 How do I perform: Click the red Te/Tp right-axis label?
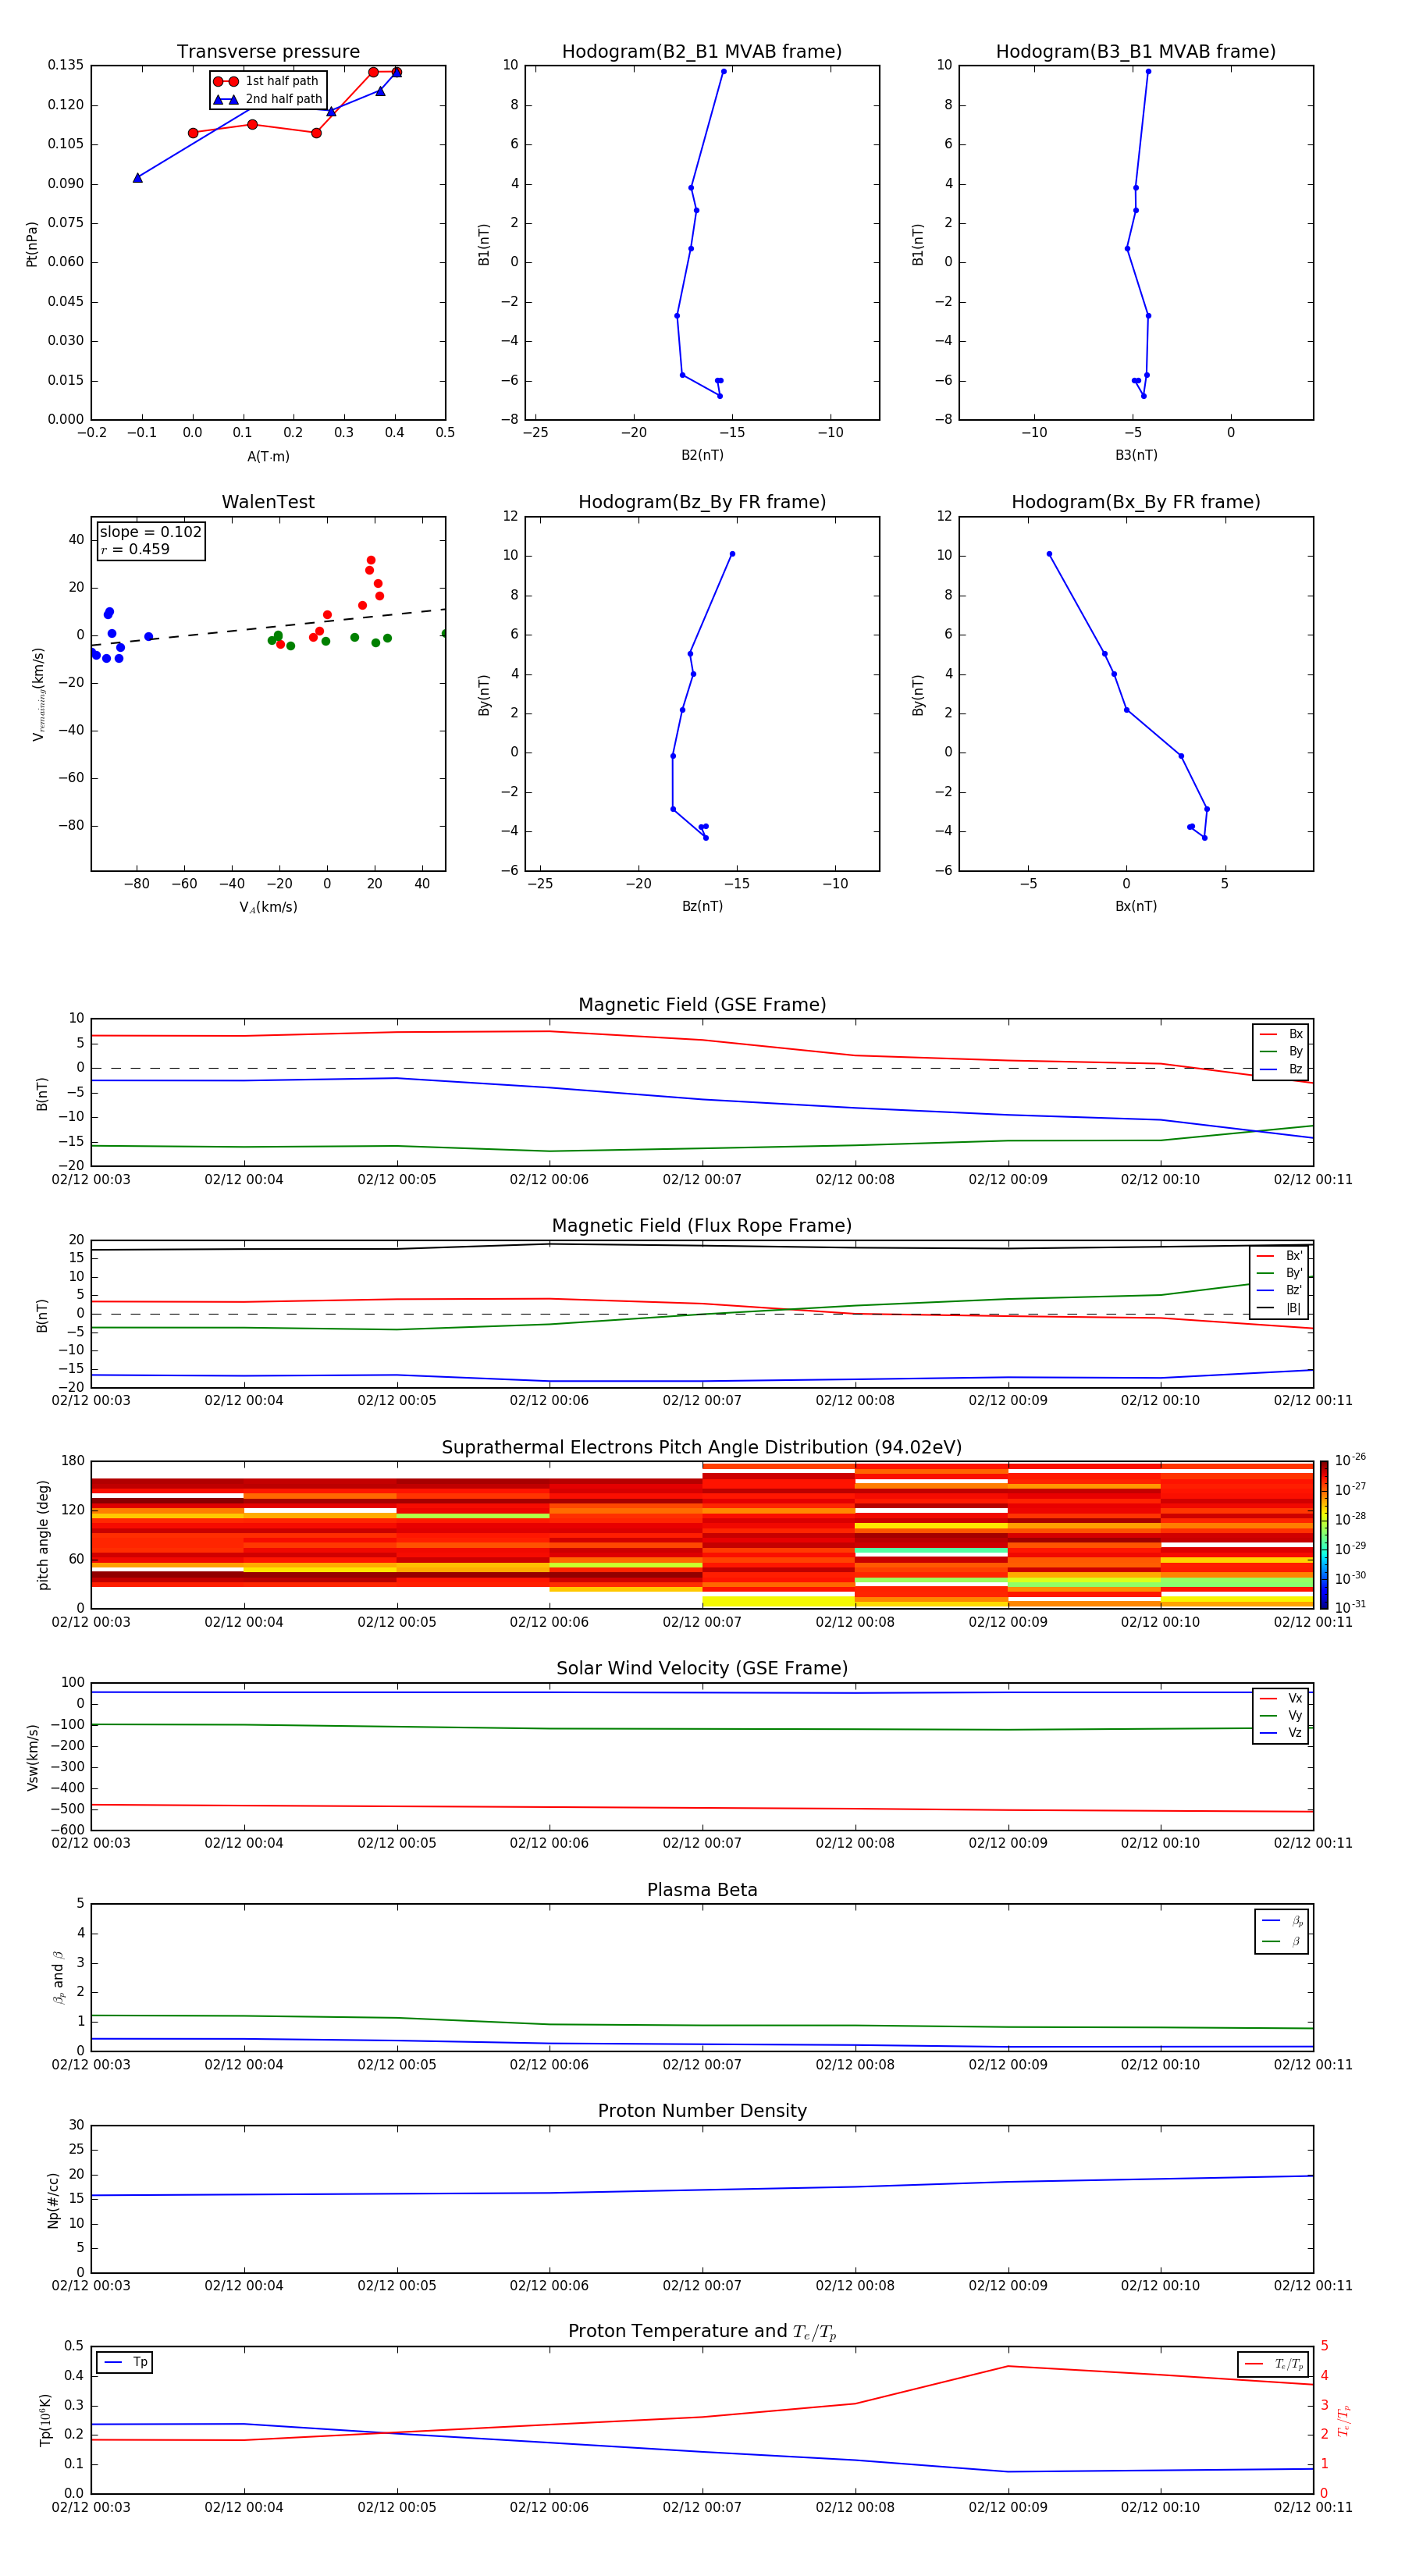point(1344,2420)
